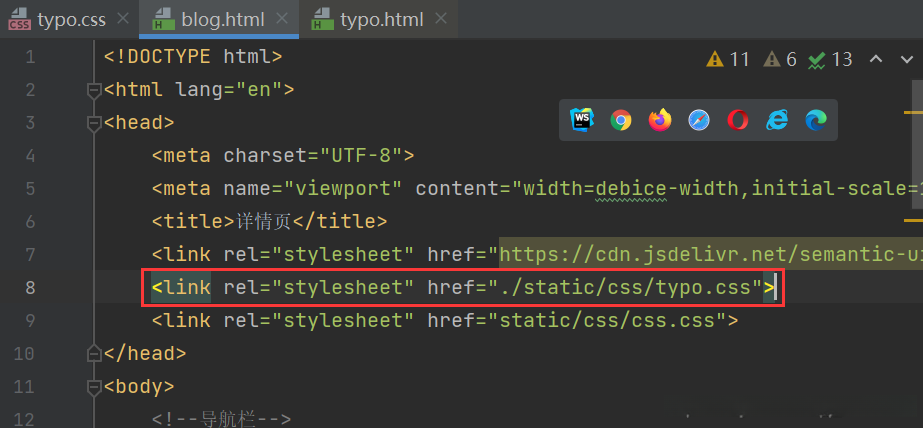Collapse the html tag fold marker

[95, 90]
